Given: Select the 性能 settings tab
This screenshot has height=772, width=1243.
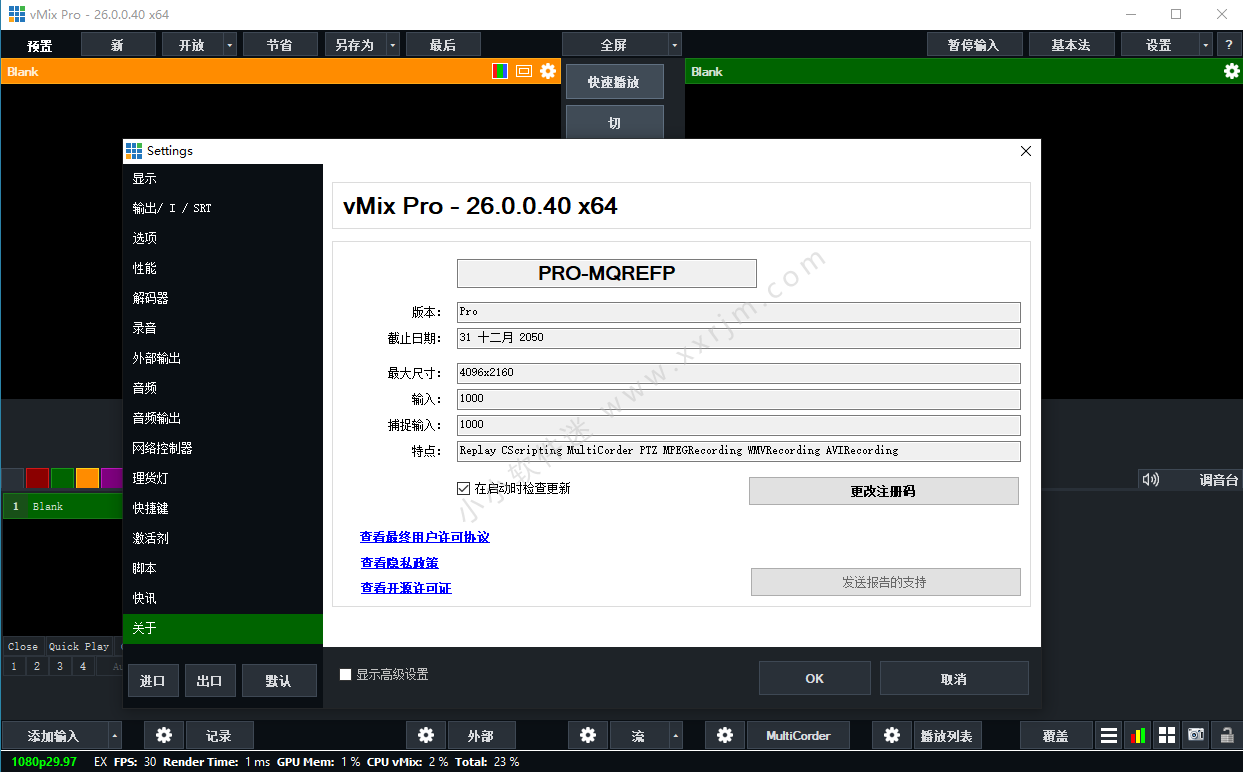Looking at the screenshot, I should (223, 268).
